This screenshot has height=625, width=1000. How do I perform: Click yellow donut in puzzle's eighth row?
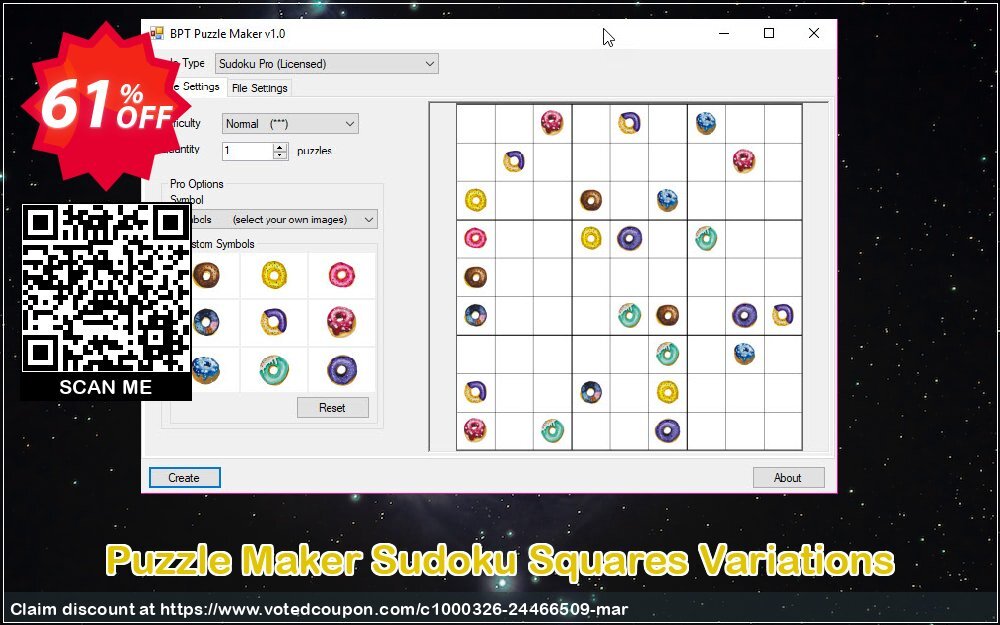pos(668,392)
